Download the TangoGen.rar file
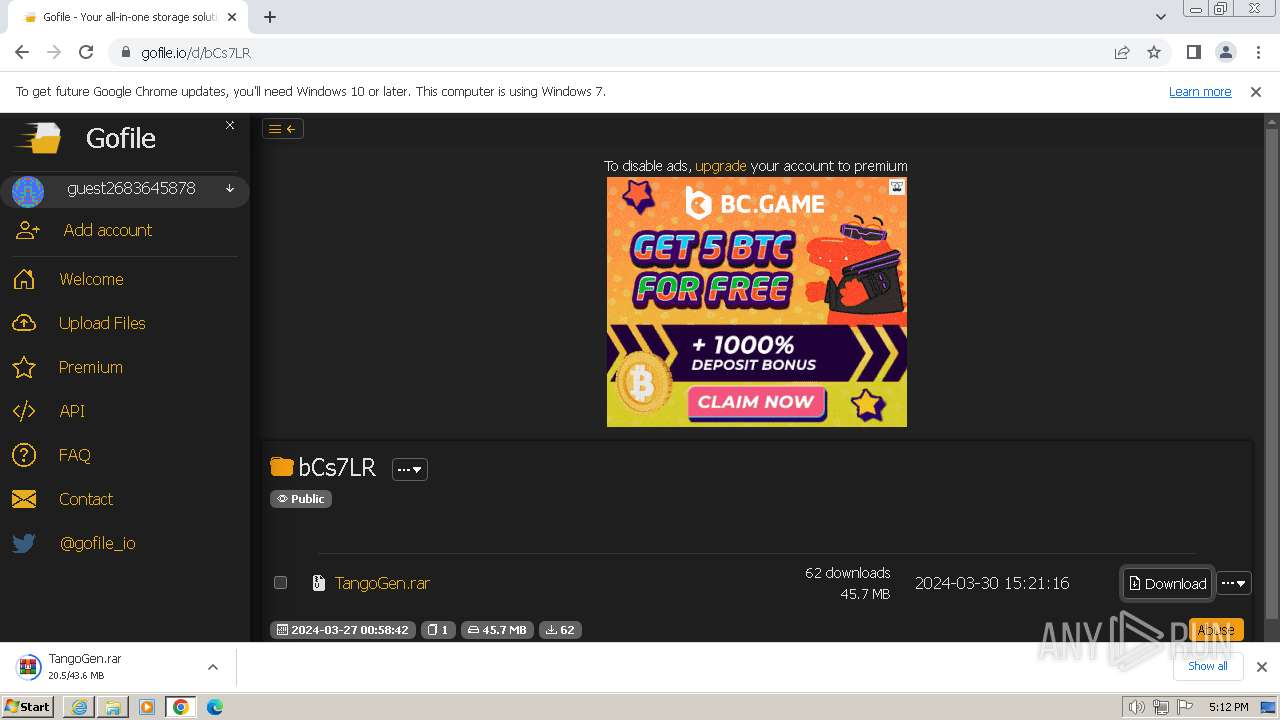The image size is (1280, 720). (1168, 583)
